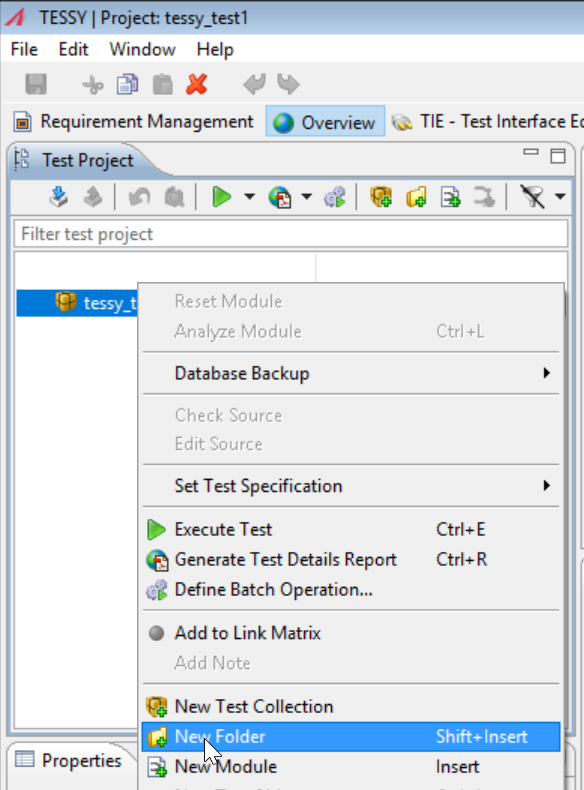Screen dimensions: 584x790
Task: Click Generate Test Details Report toolbar icon
Action: [x=280, y=197]
